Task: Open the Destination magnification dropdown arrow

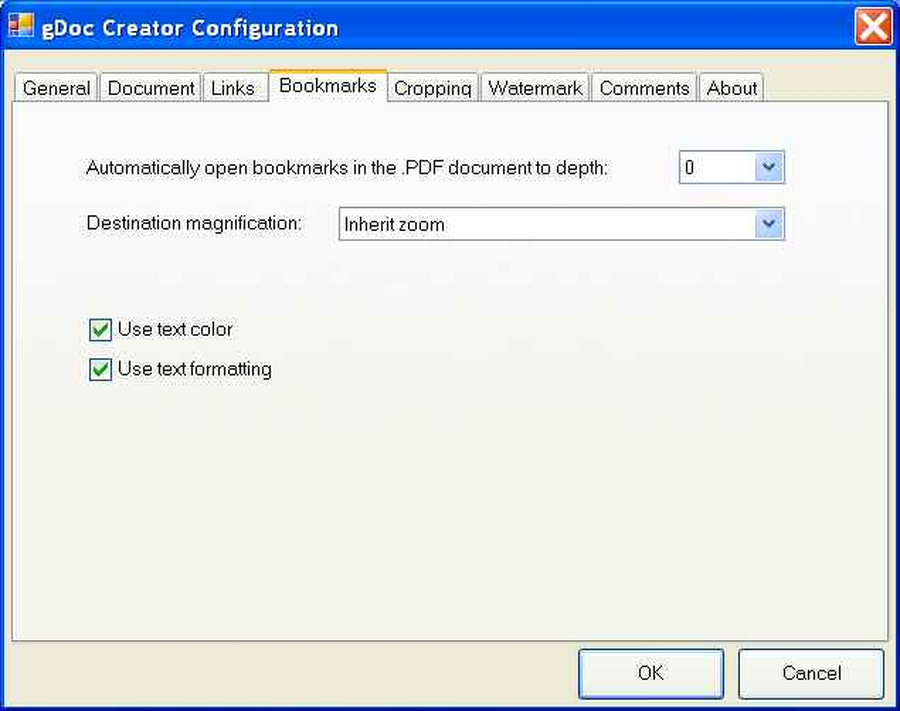Action: [x=769, y=224]
